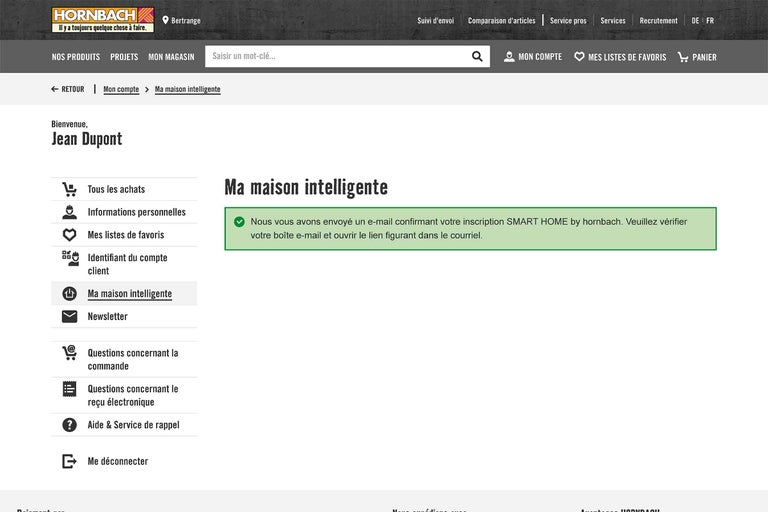Click the heart icon for favorites lists
The height and width of the screenshot is (512, 768).
pos(579,57)
